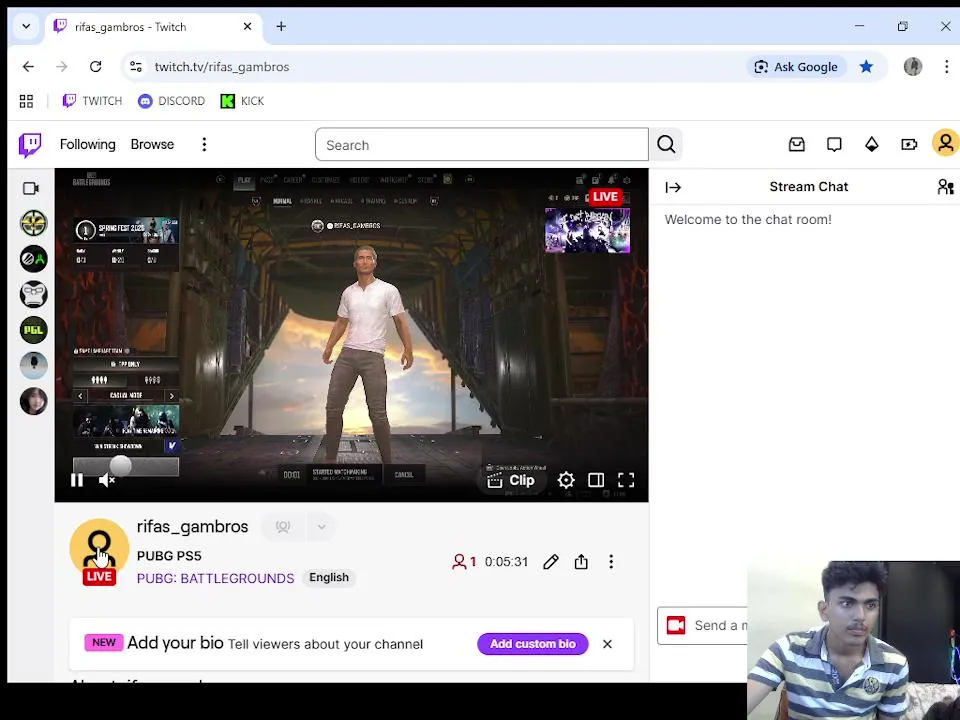Open the first followed channel avatar
Image resolution: width=960 pixels, height=720 pixels.
pyautogui.click(x=34, y=223)
